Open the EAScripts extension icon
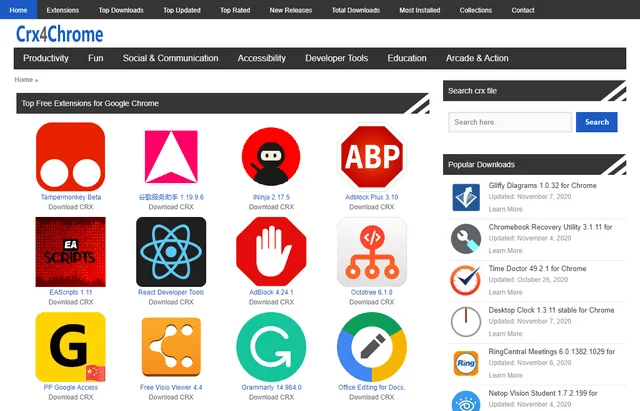The height and width of the screenshot is (411, 640). [71, 252]
